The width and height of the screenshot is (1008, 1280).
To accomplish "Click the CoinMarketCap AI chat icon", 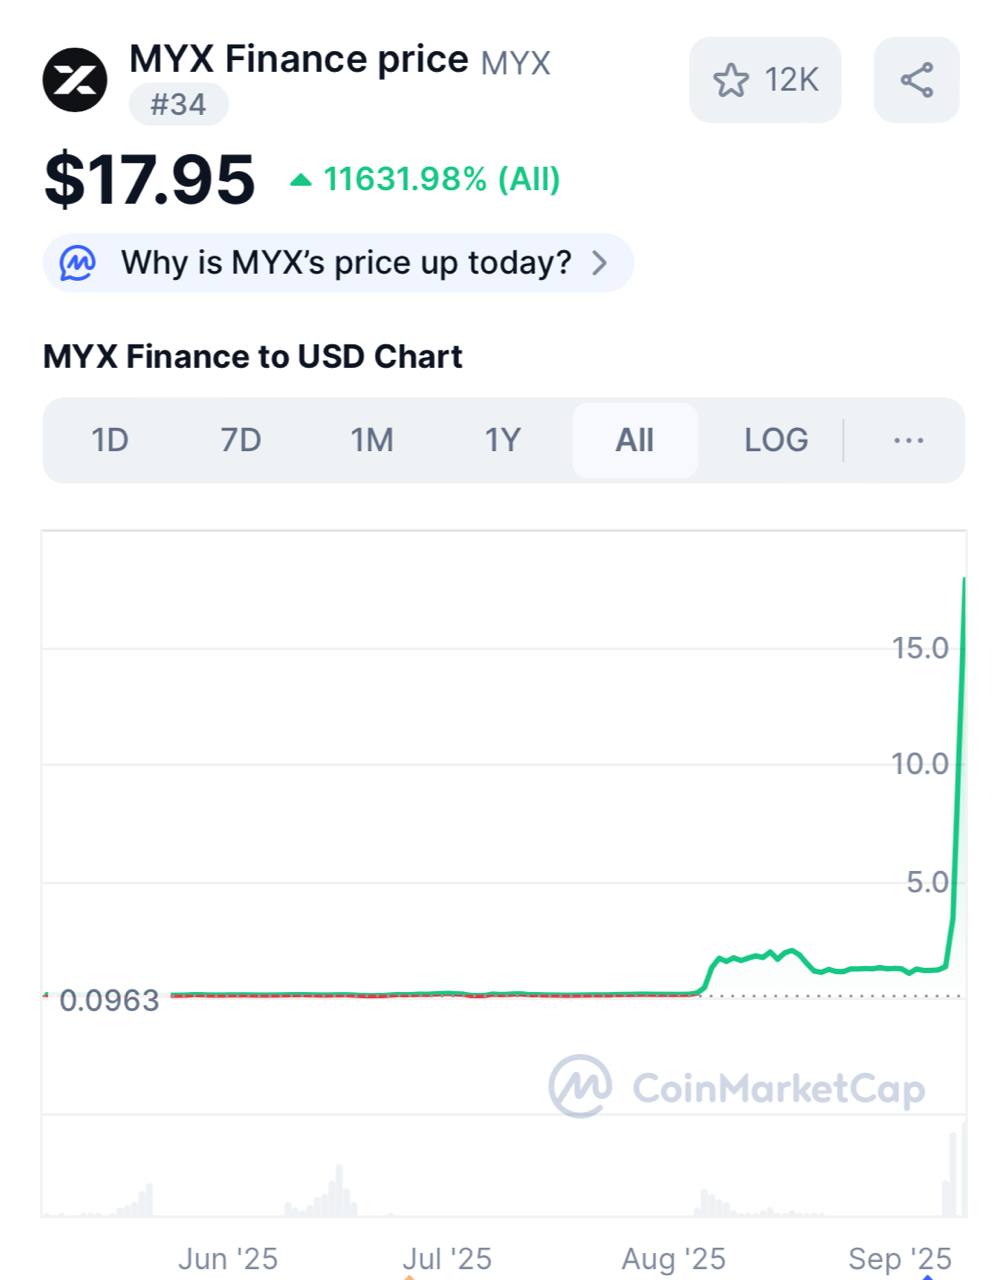I will (x=78, y=263).
